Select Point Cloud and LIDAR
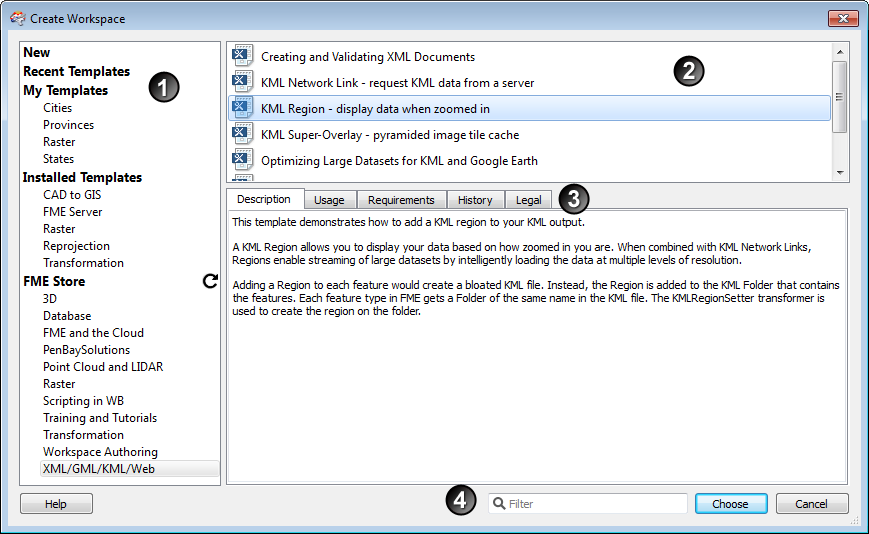The width and height of the screenshot is (869, 534). coord(103,367)
